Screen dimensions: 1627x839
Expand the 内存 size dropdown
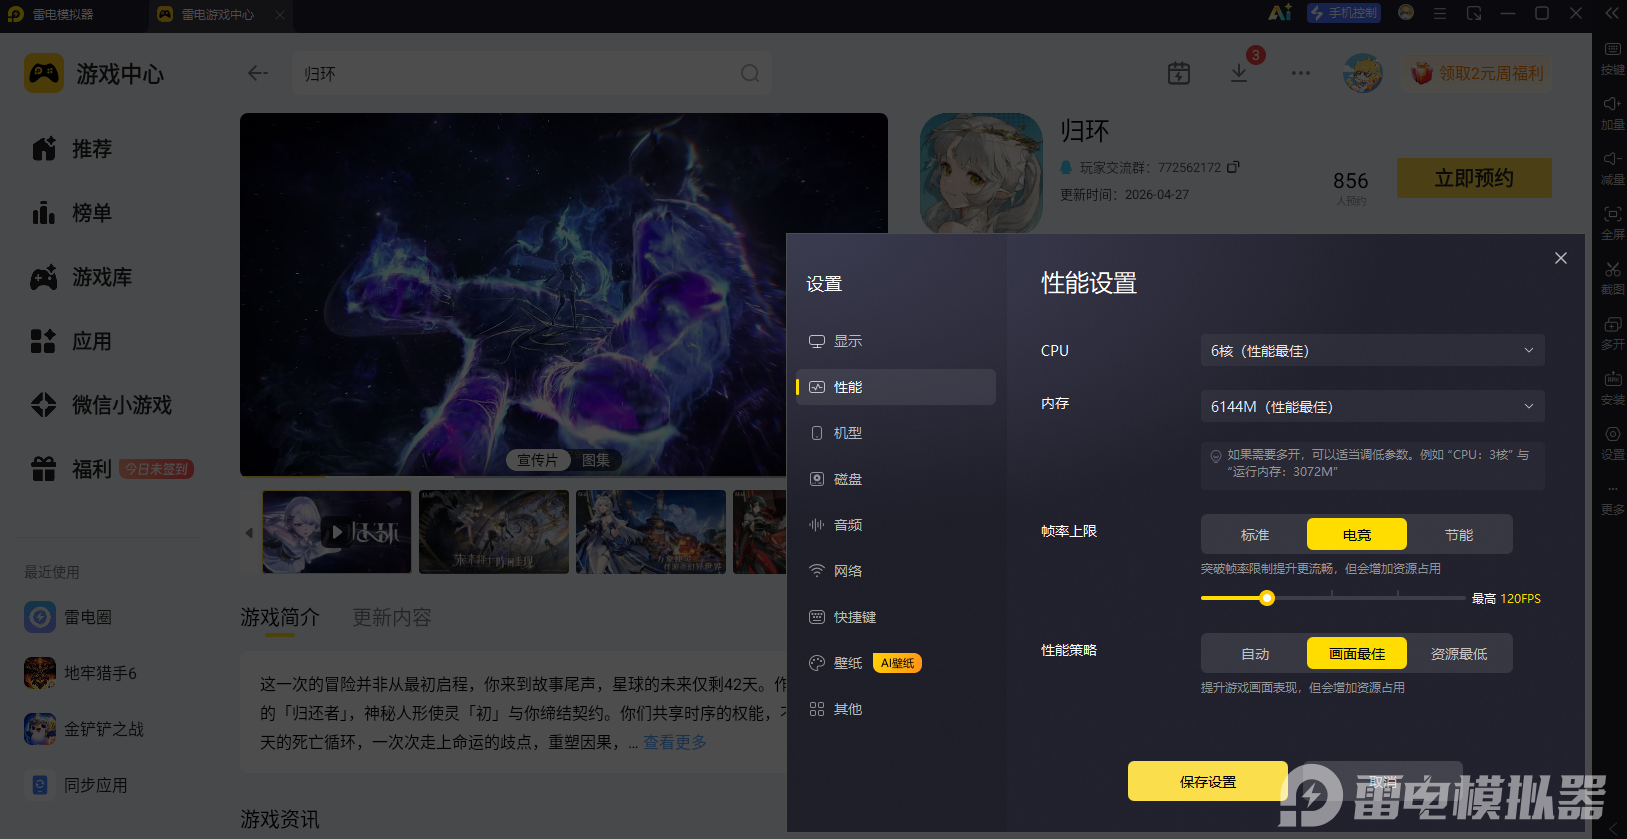coord(1372,406)
